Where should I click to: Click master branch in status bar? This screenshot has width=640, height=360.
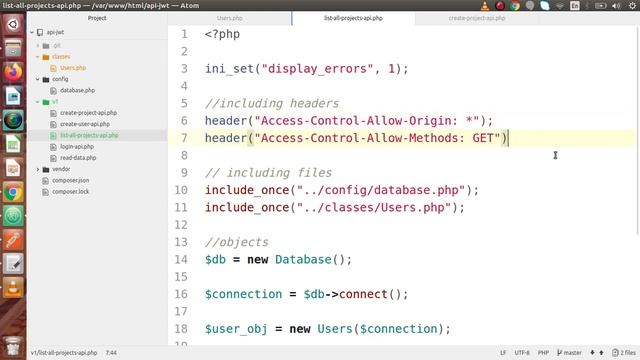pyautogui.click(x=569, y=353)
